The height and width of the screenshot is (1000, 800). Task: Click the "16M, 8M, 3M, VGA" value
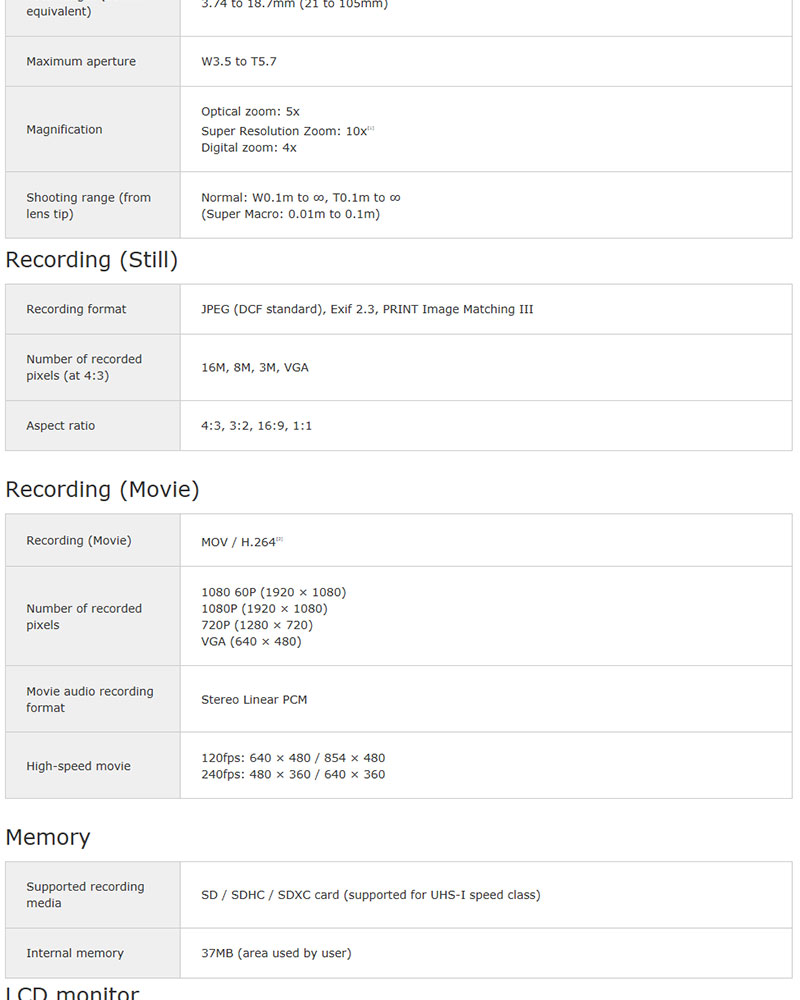255,368
